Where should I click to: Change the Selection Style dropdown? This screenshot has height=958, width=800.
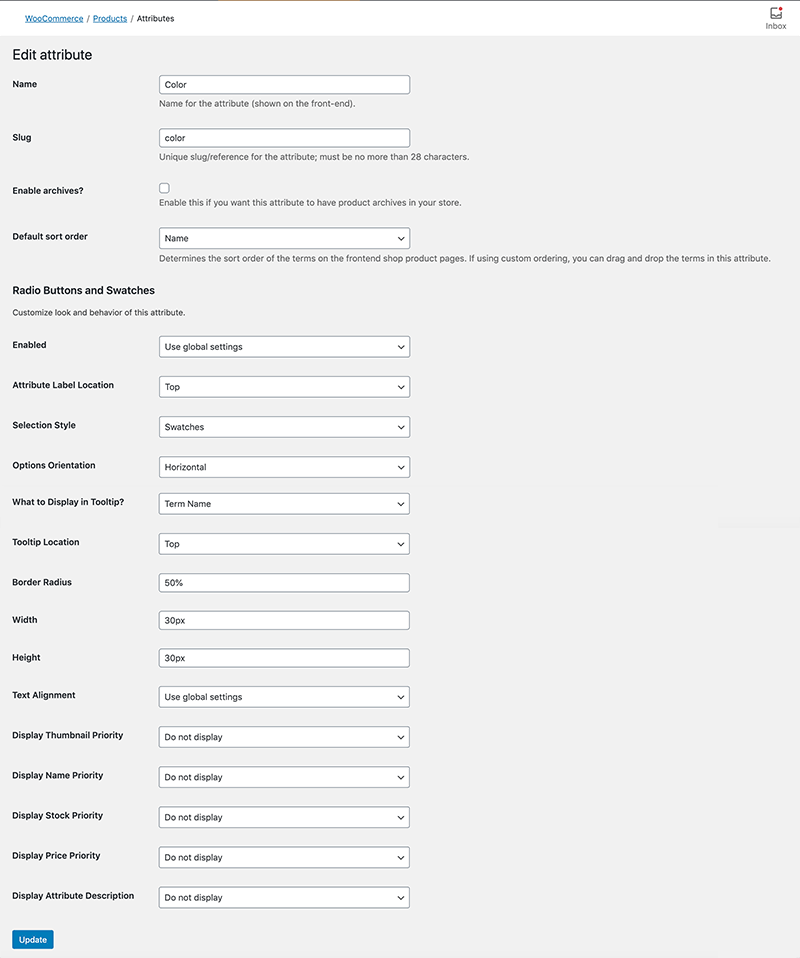(x=284, y=427)
